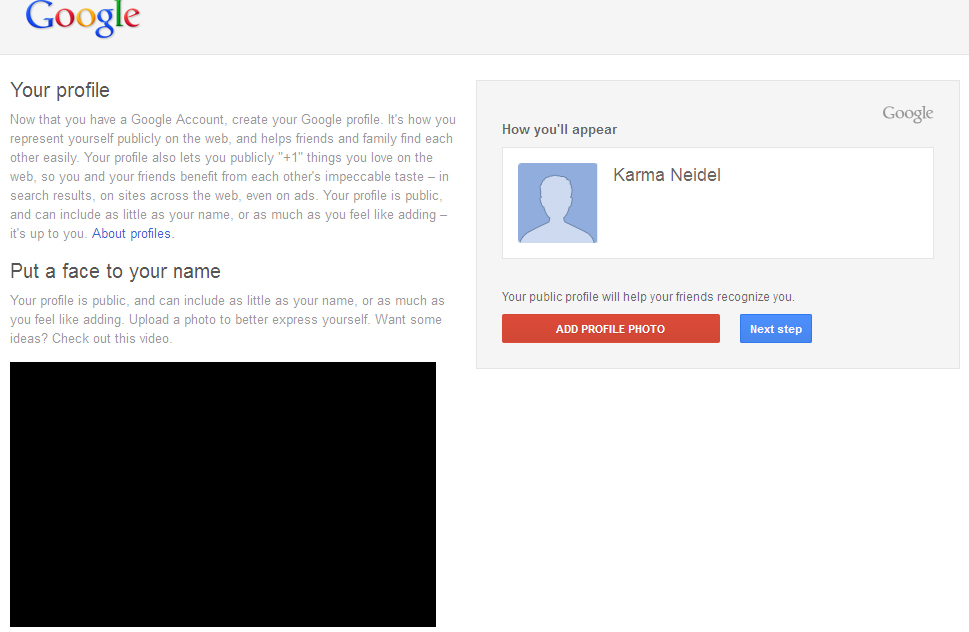
Task: Click the black video player area
Action: coord(223,494)
